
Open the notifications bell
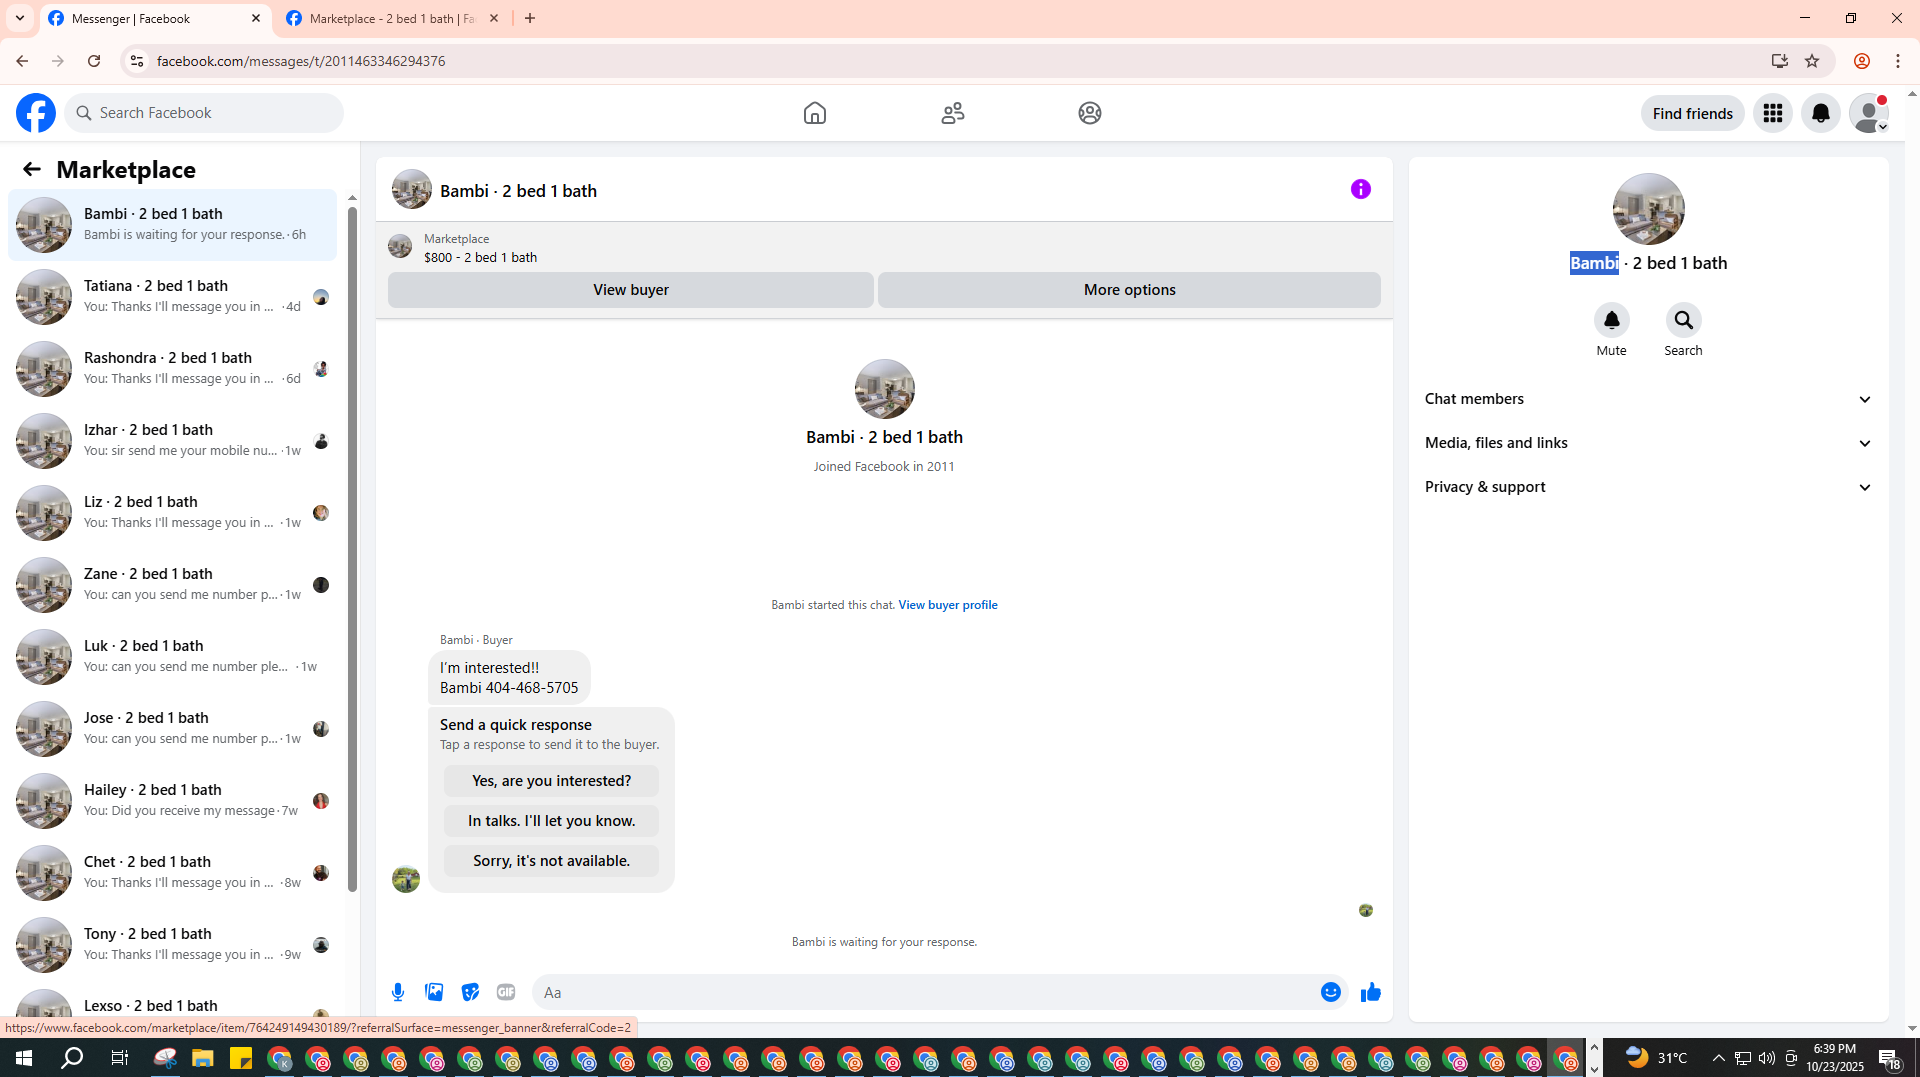click(x=1821, y=113)
